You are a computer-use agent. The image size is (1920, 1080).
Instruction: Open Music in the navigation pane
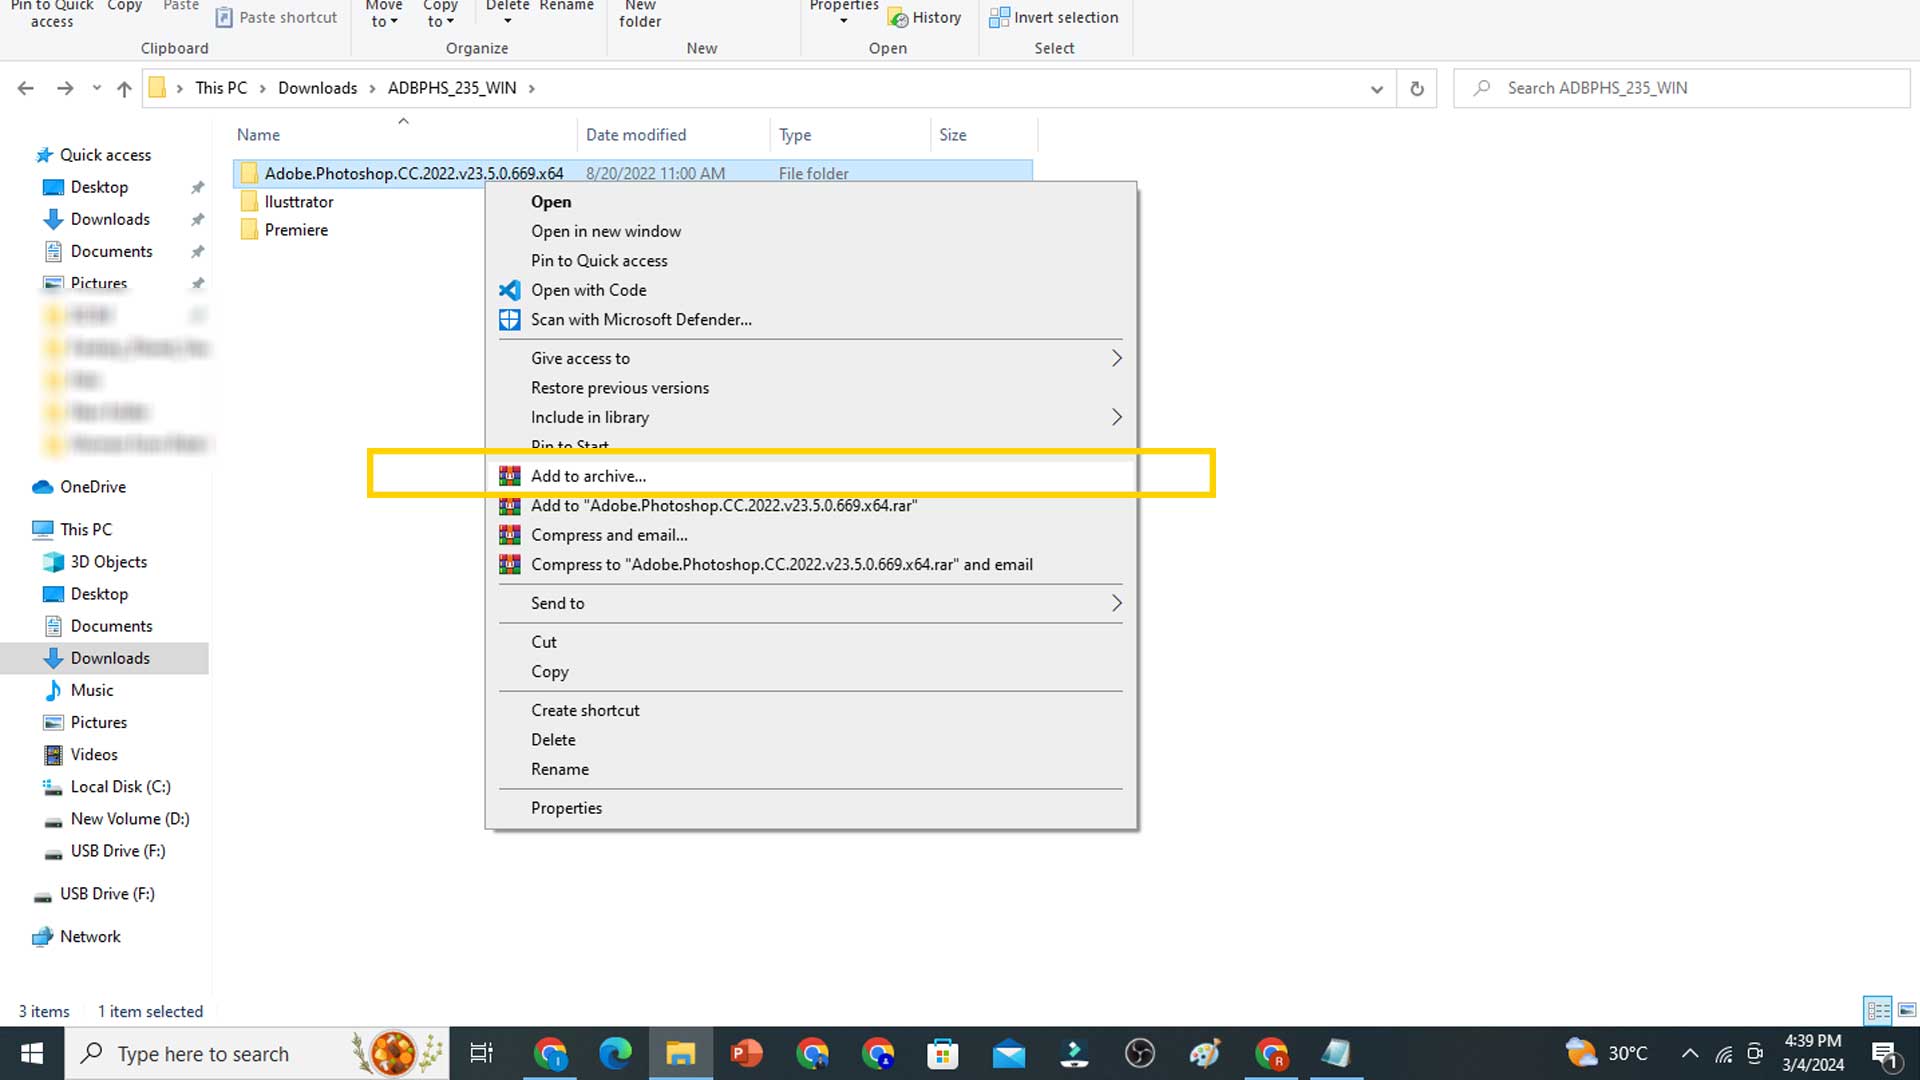click(92, 690)
